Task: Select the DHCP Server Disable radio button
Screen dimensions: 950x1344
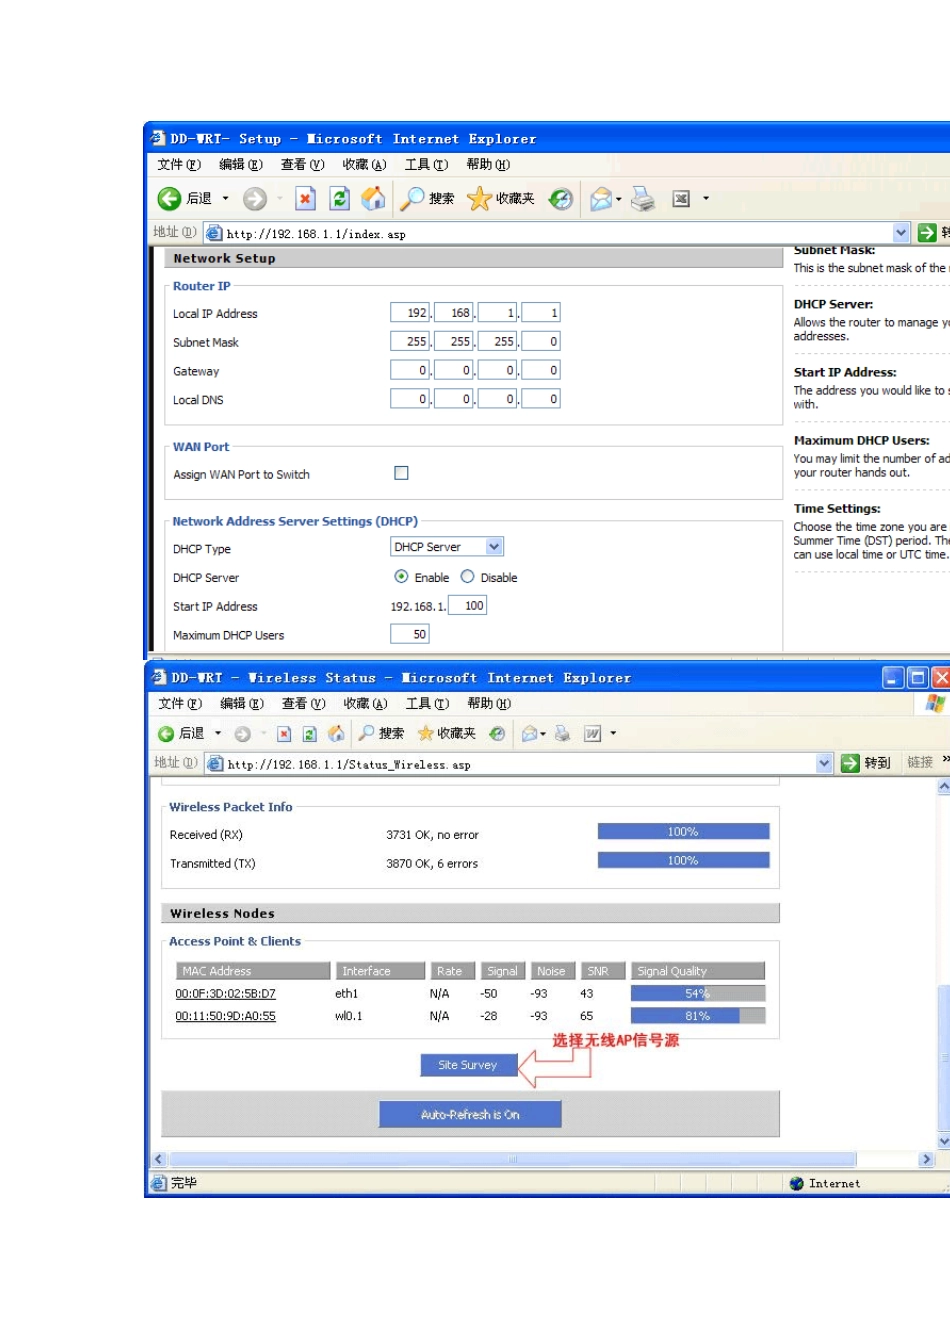Action: (x=467, y=577)
